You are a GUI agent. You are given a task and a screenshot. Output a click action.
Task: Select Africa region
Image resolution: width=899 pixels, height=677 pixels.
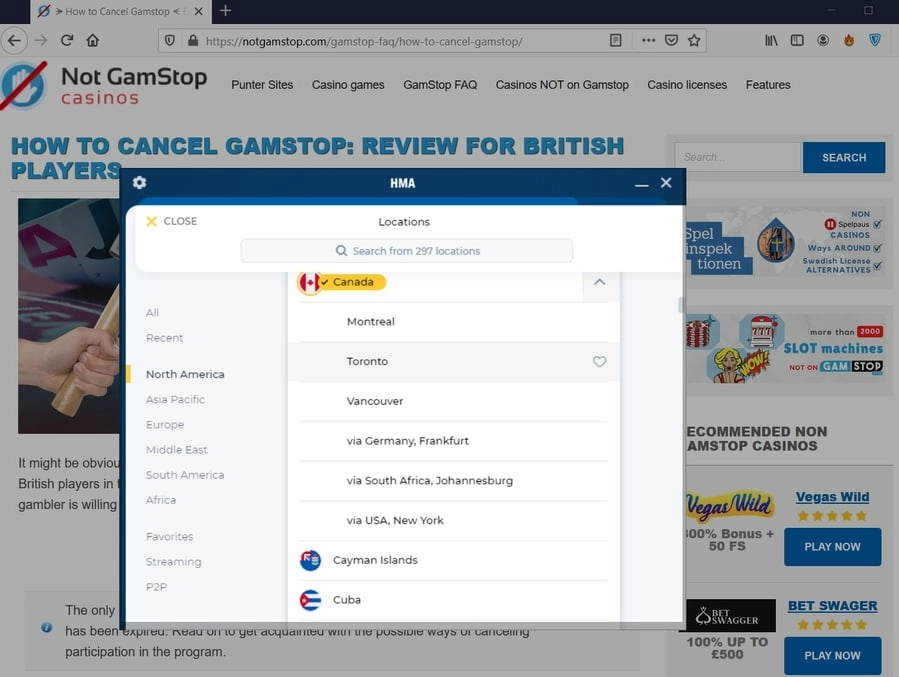[161, 500]
